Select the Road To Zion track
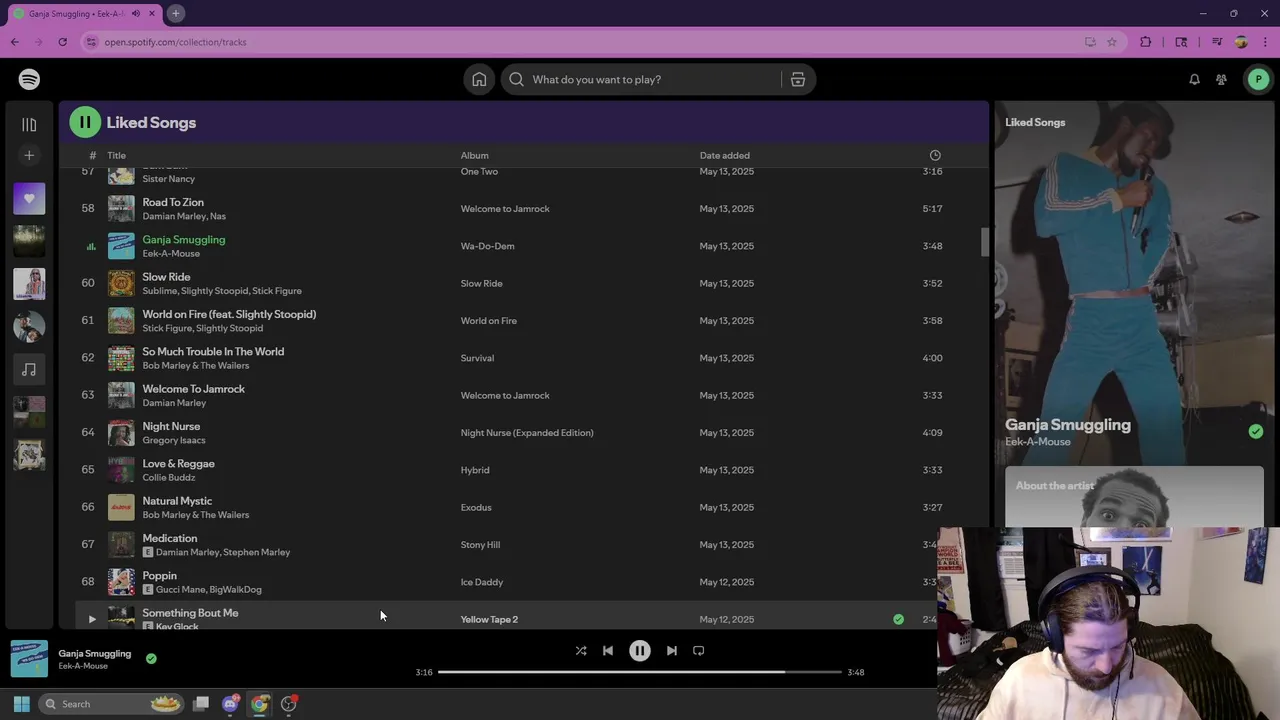The image size is (1280, 720). [x=173, y=202]
